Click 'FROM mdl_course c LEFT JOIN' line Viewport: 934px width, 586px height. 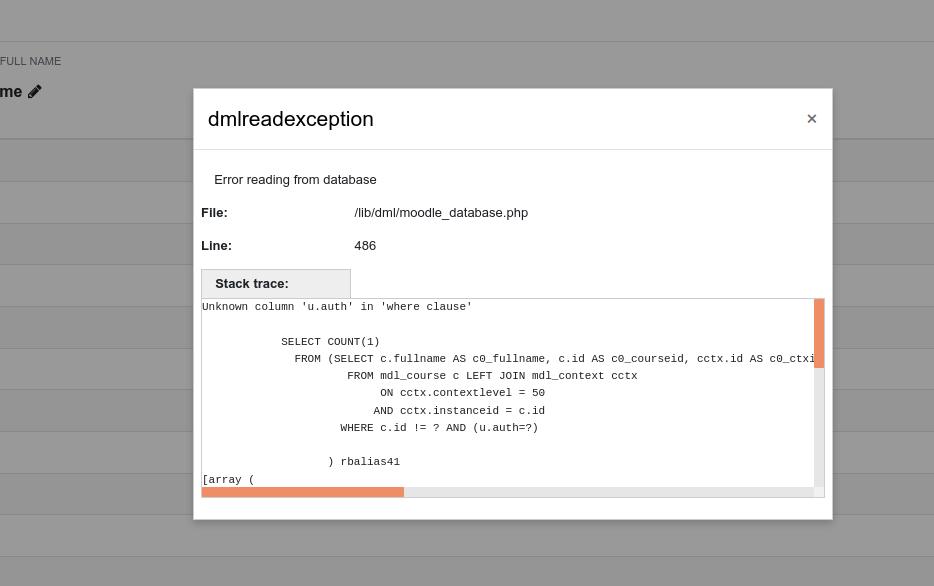[x=493, y=376]
